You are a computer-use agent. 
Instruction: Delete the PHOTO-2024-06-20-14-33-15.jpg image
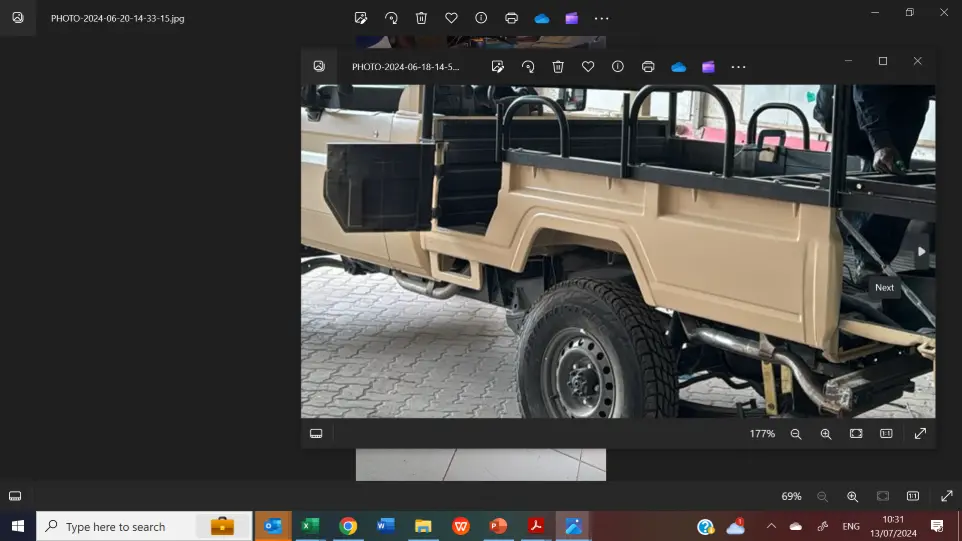click(x=422, y=18)
